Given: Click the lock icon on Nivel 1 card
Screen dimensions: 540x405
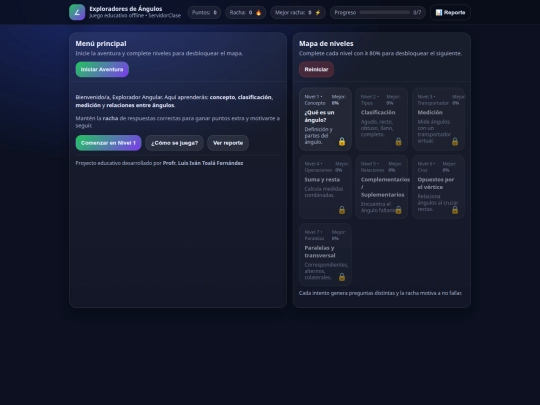Looking at the screenshot, I should point(342,142).
